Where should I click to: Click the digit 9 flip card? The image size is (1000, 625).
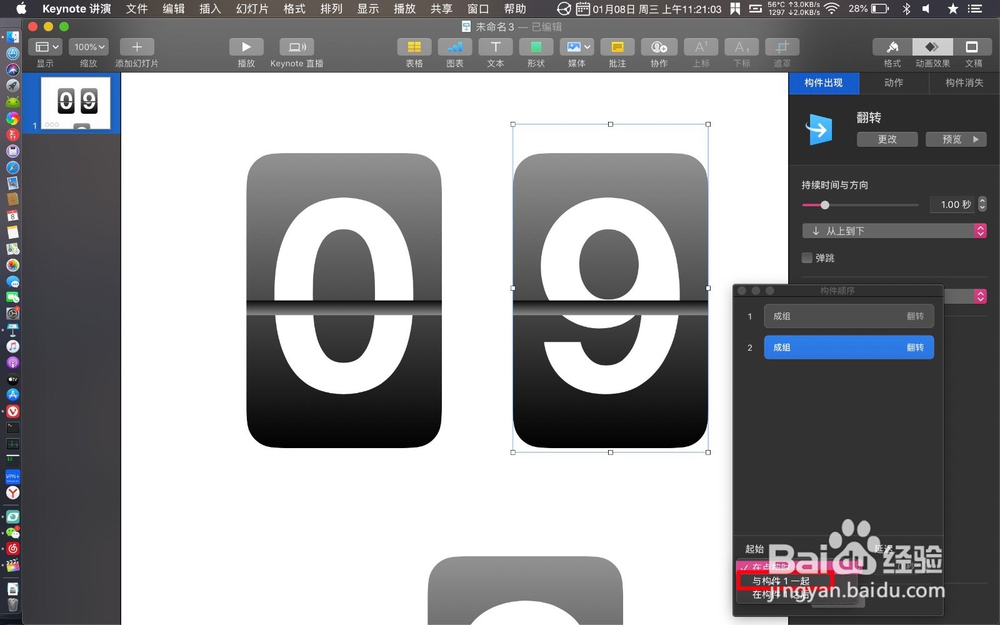(610, 300)
